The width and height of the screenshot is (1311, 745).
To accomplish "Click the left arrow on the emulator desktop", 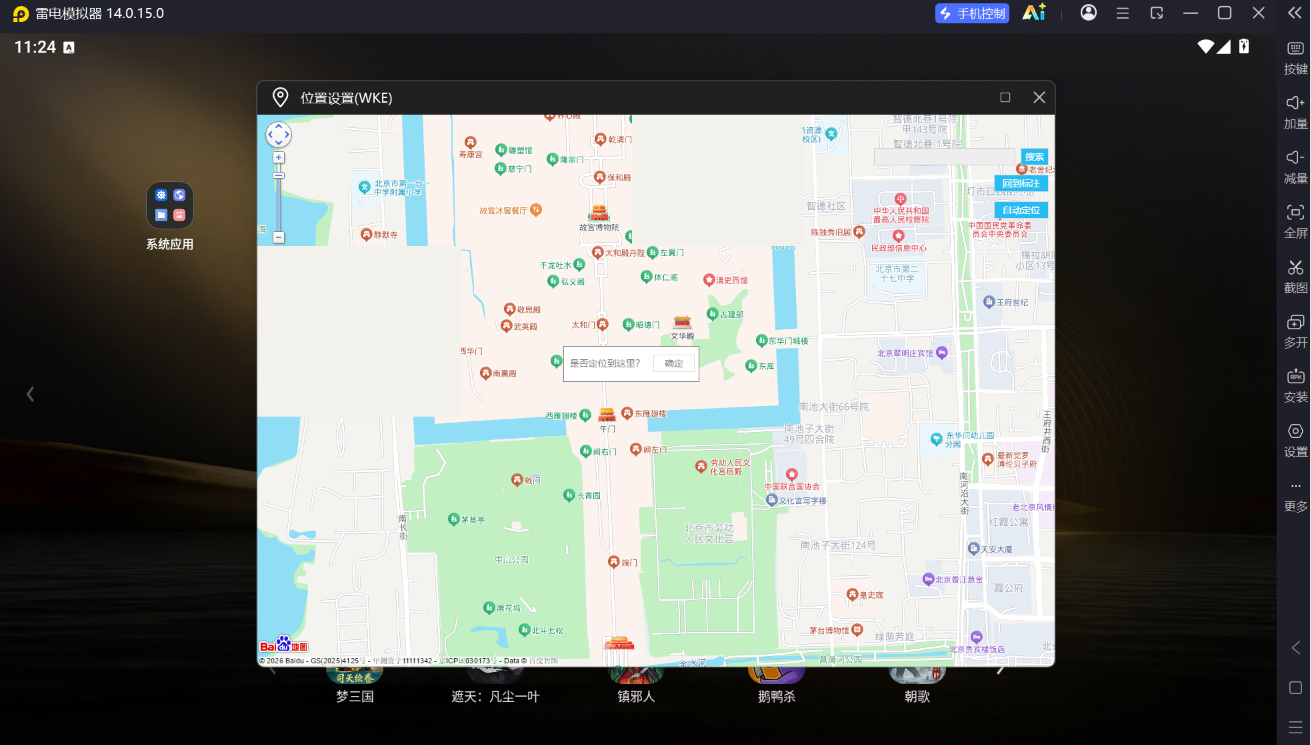I will [x=30, y=394].
